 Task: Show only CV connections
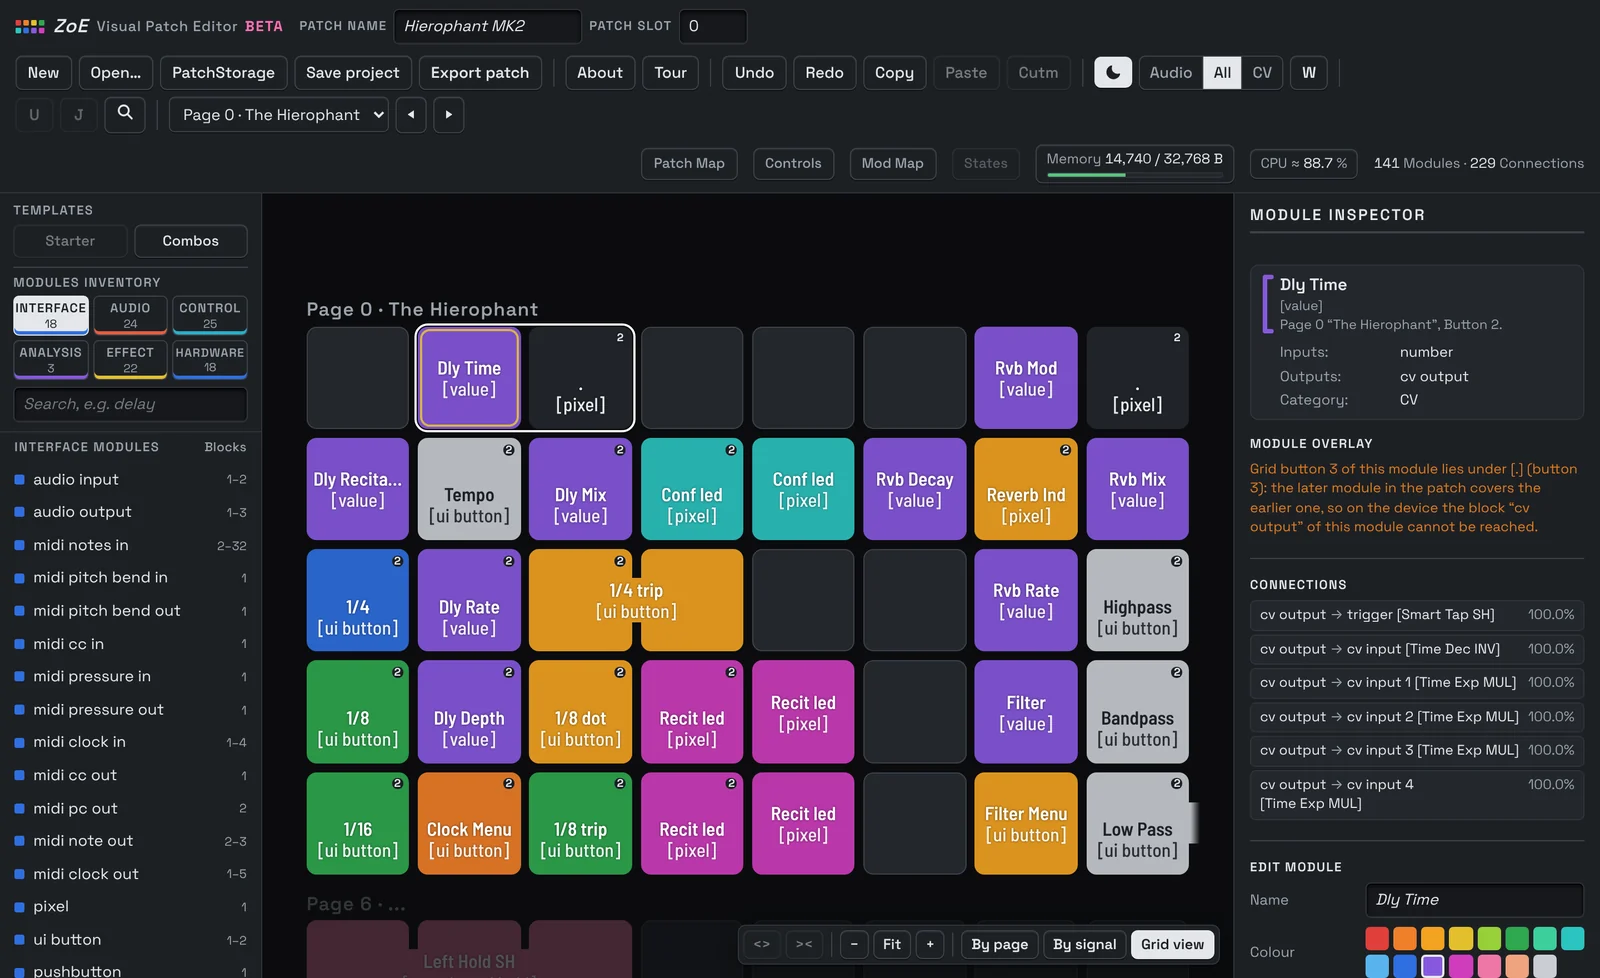tap(1262, 72)
